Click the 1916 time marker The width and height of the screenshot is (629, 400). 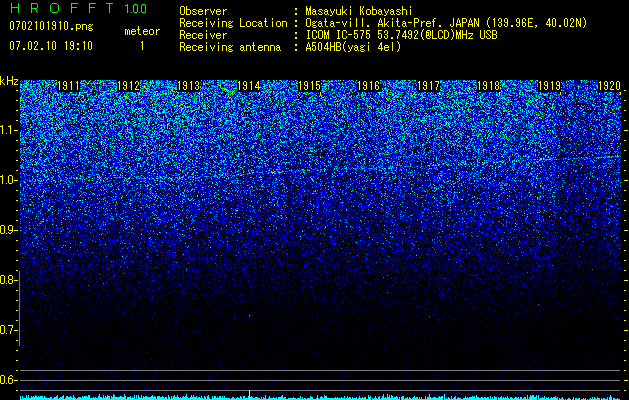point(369,86)
